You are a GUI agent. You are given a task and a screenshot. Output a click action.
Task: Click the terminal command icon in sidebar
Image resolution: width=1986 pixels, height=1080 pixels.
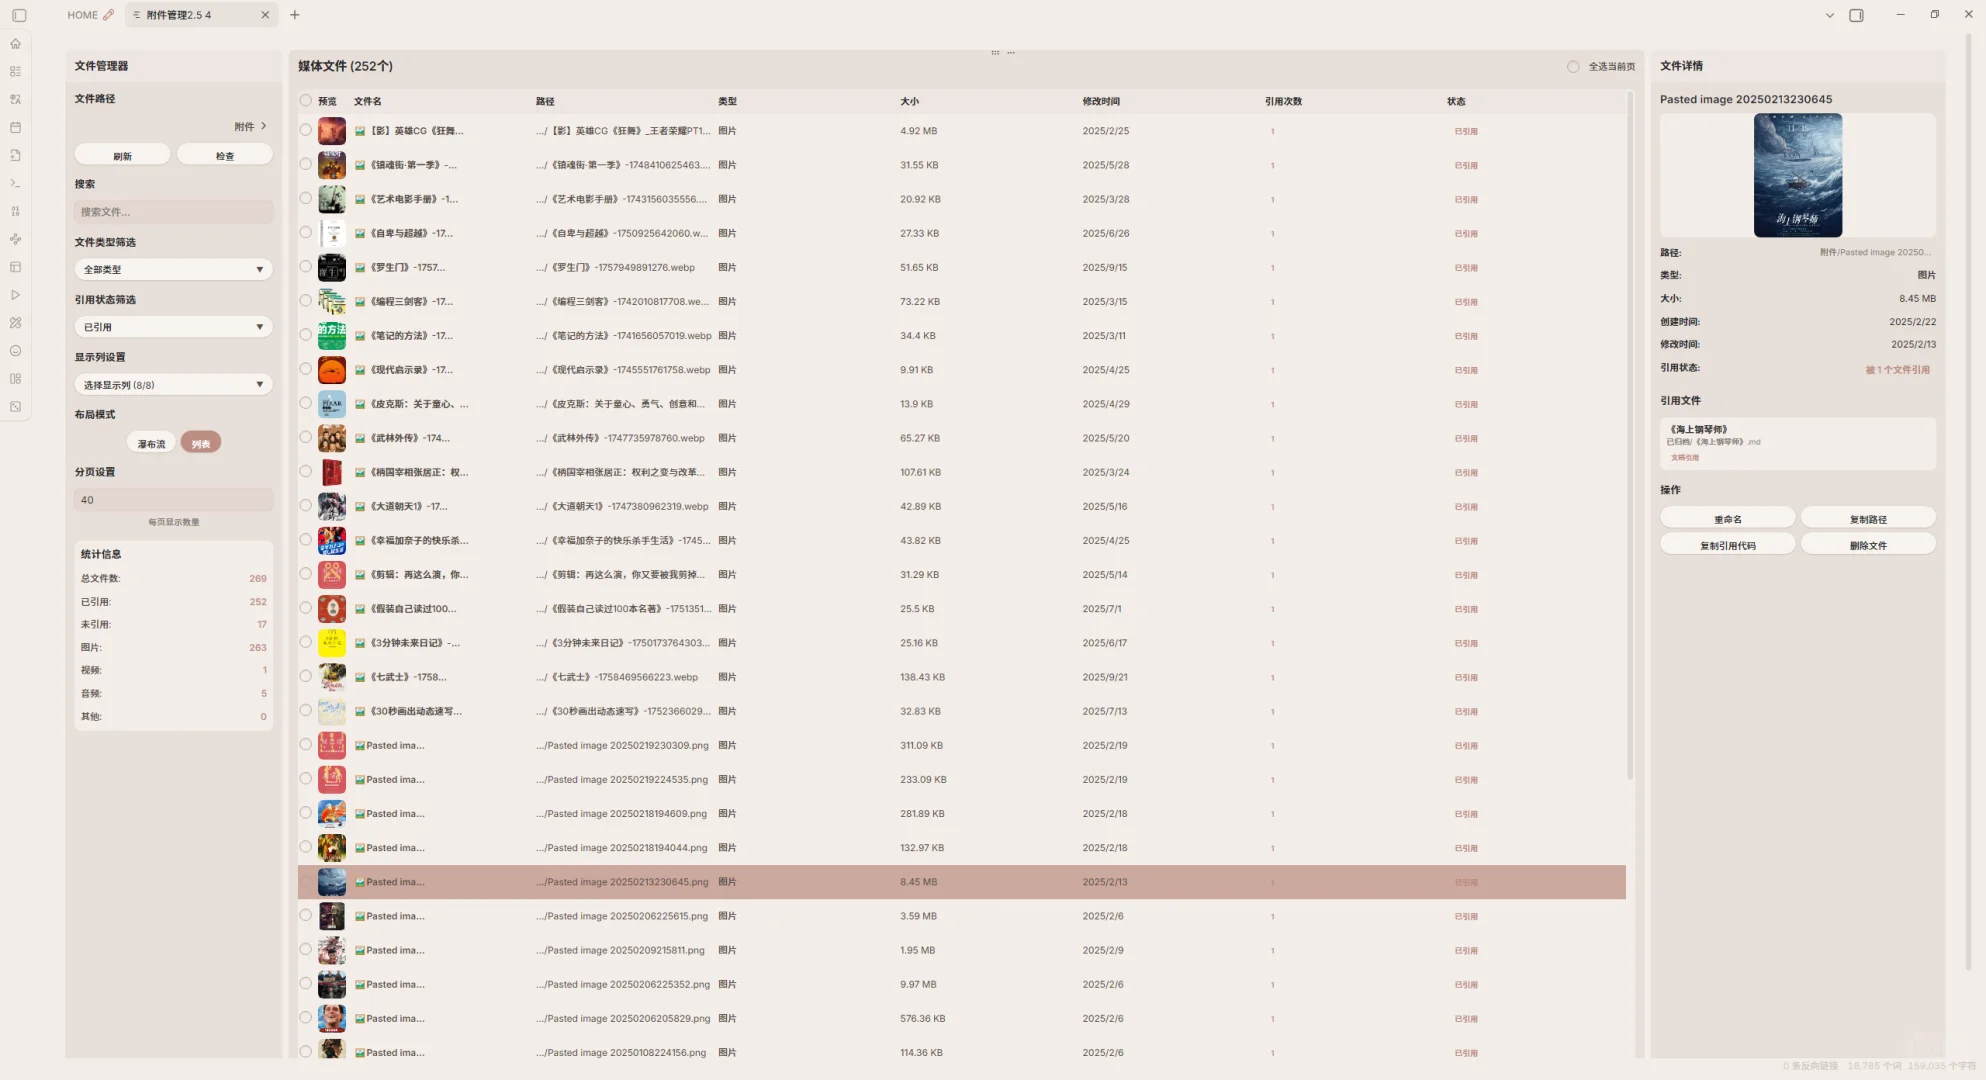(15, 184)
